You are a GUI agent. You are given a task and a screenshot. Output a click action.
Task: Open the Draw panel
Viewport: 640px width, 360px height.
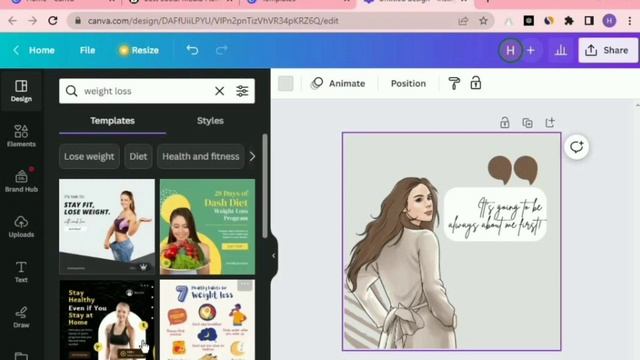coord(21,317)
